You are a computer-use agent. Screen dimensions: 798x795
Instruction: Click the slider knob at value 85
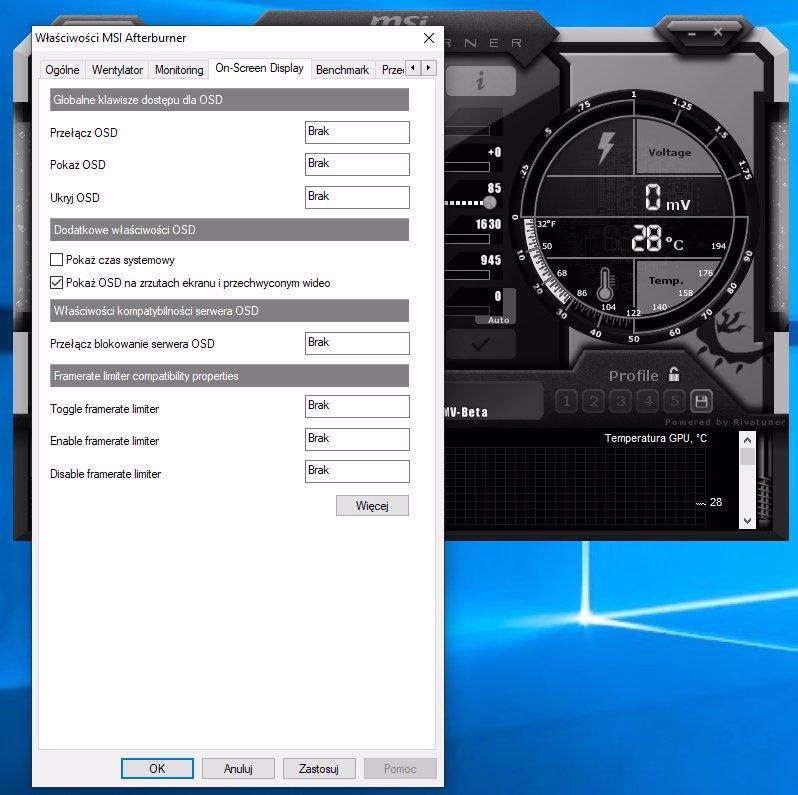tap(490, 201)
